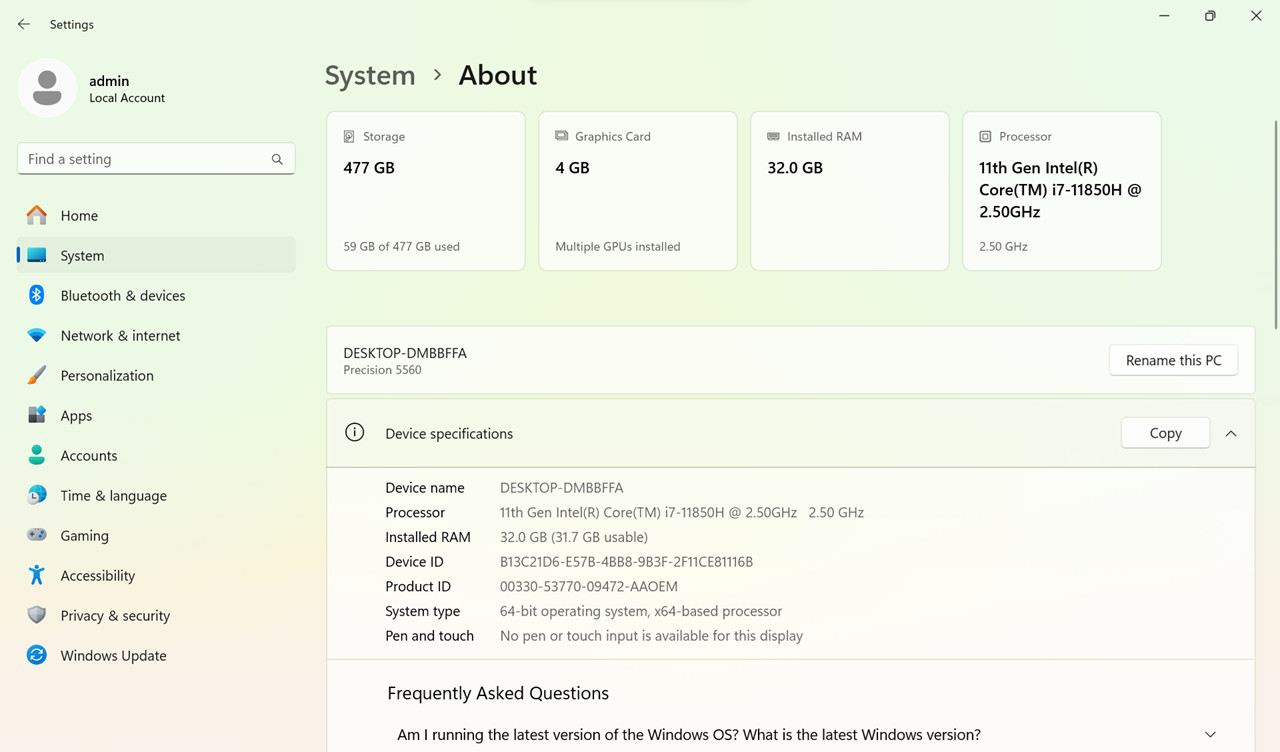Click the Windows Update refresh icon
Image resolution: width=1280 pixels, height=752 pixels.
[37, 655]
